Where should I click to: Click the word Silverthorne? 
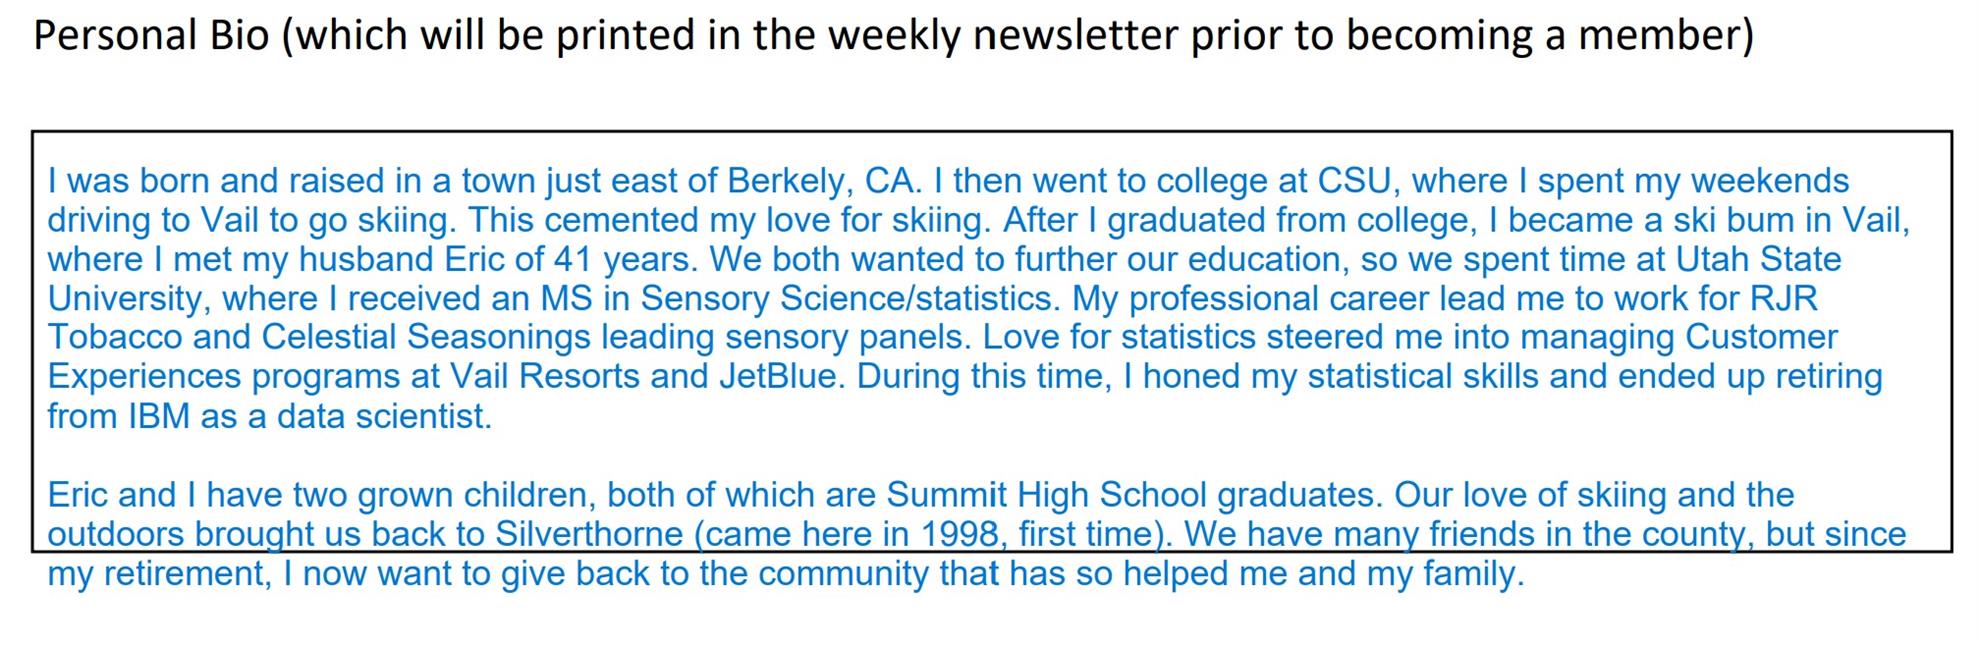click(589, 534)
